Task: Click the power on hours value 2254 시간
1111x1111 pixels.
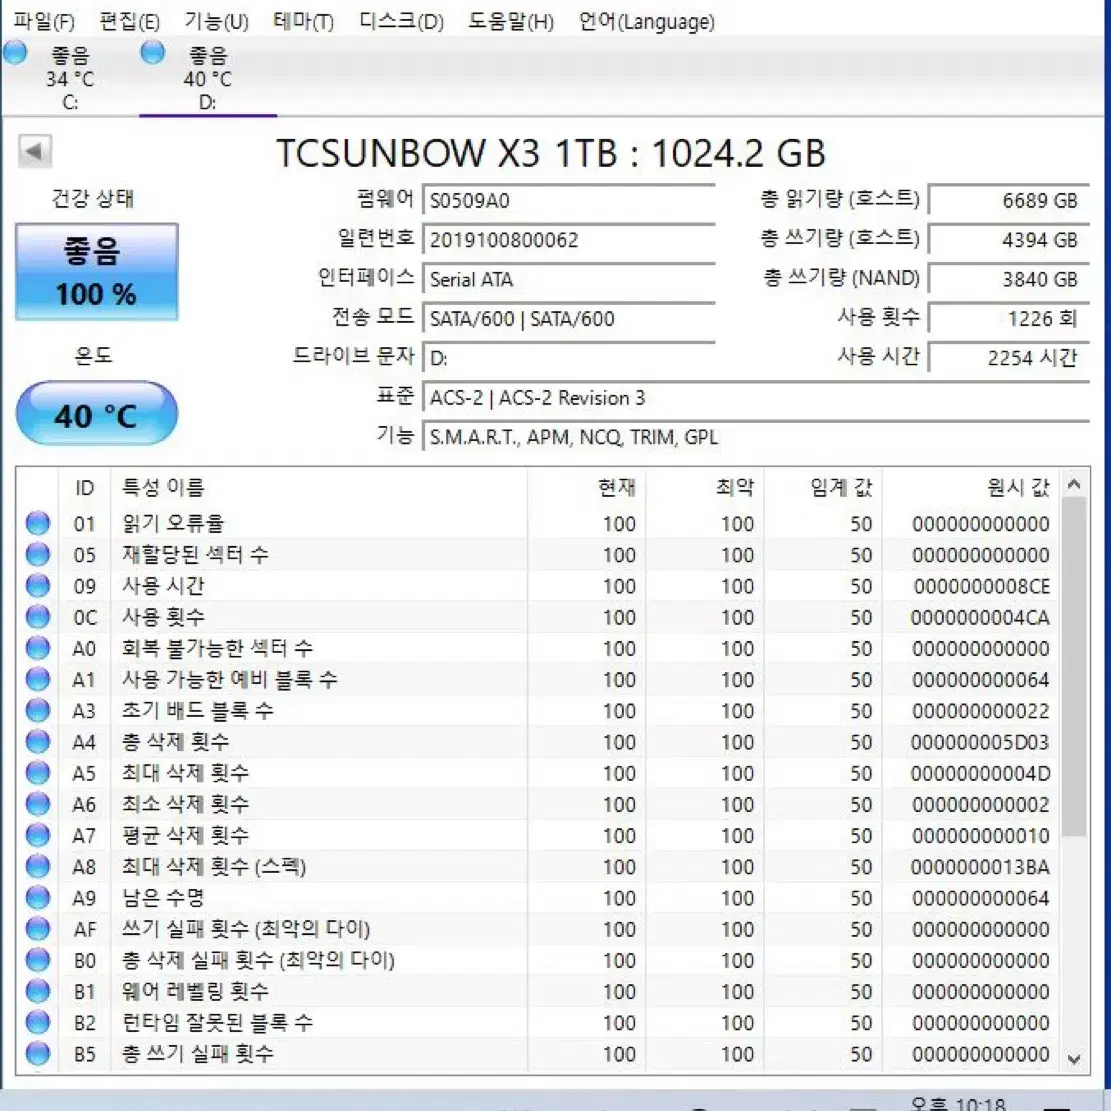Action: pyautogui.click(x=1009, y=359)
